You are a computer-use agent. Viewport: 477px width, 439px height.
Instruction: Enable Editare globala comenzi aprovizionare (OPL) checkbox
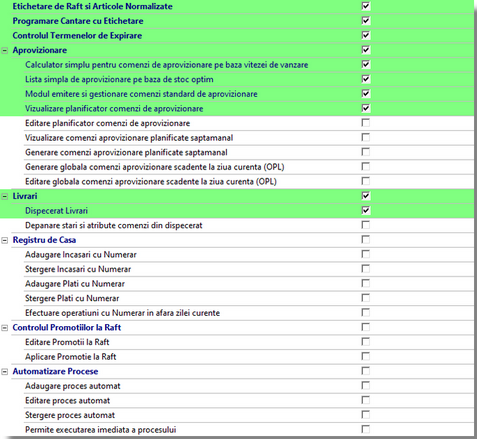366,181
